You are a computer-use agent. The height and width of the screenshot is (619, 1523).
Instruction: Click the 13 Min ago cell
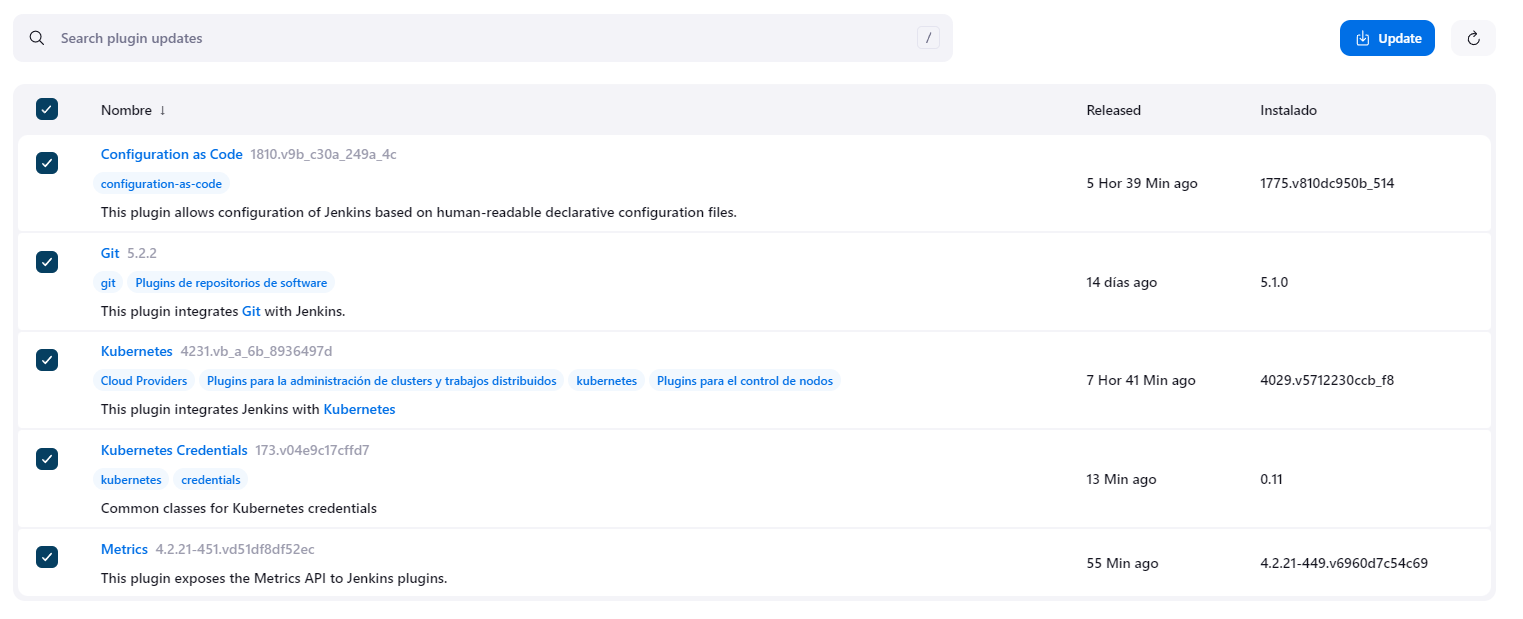click(1121, 480)
